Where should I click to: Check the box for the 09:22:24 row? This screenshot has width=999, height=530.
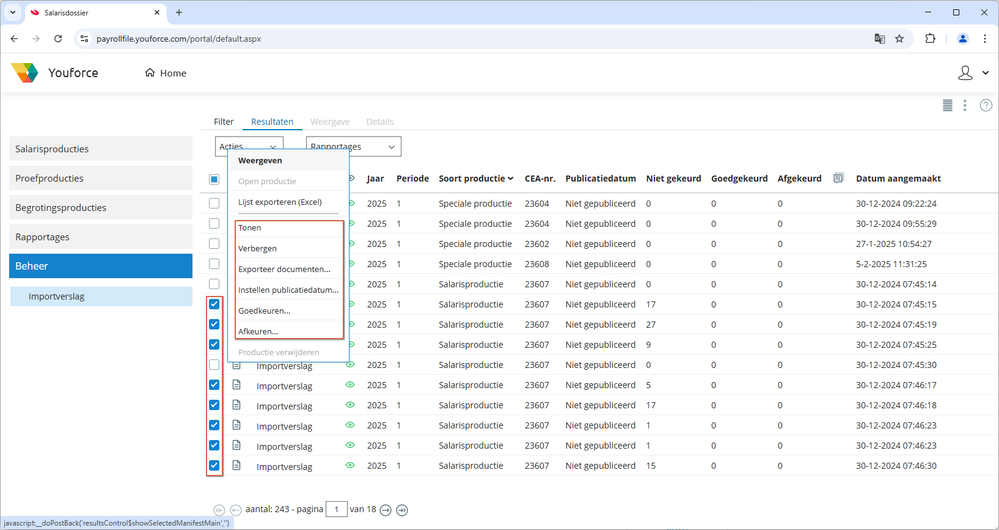214,204
